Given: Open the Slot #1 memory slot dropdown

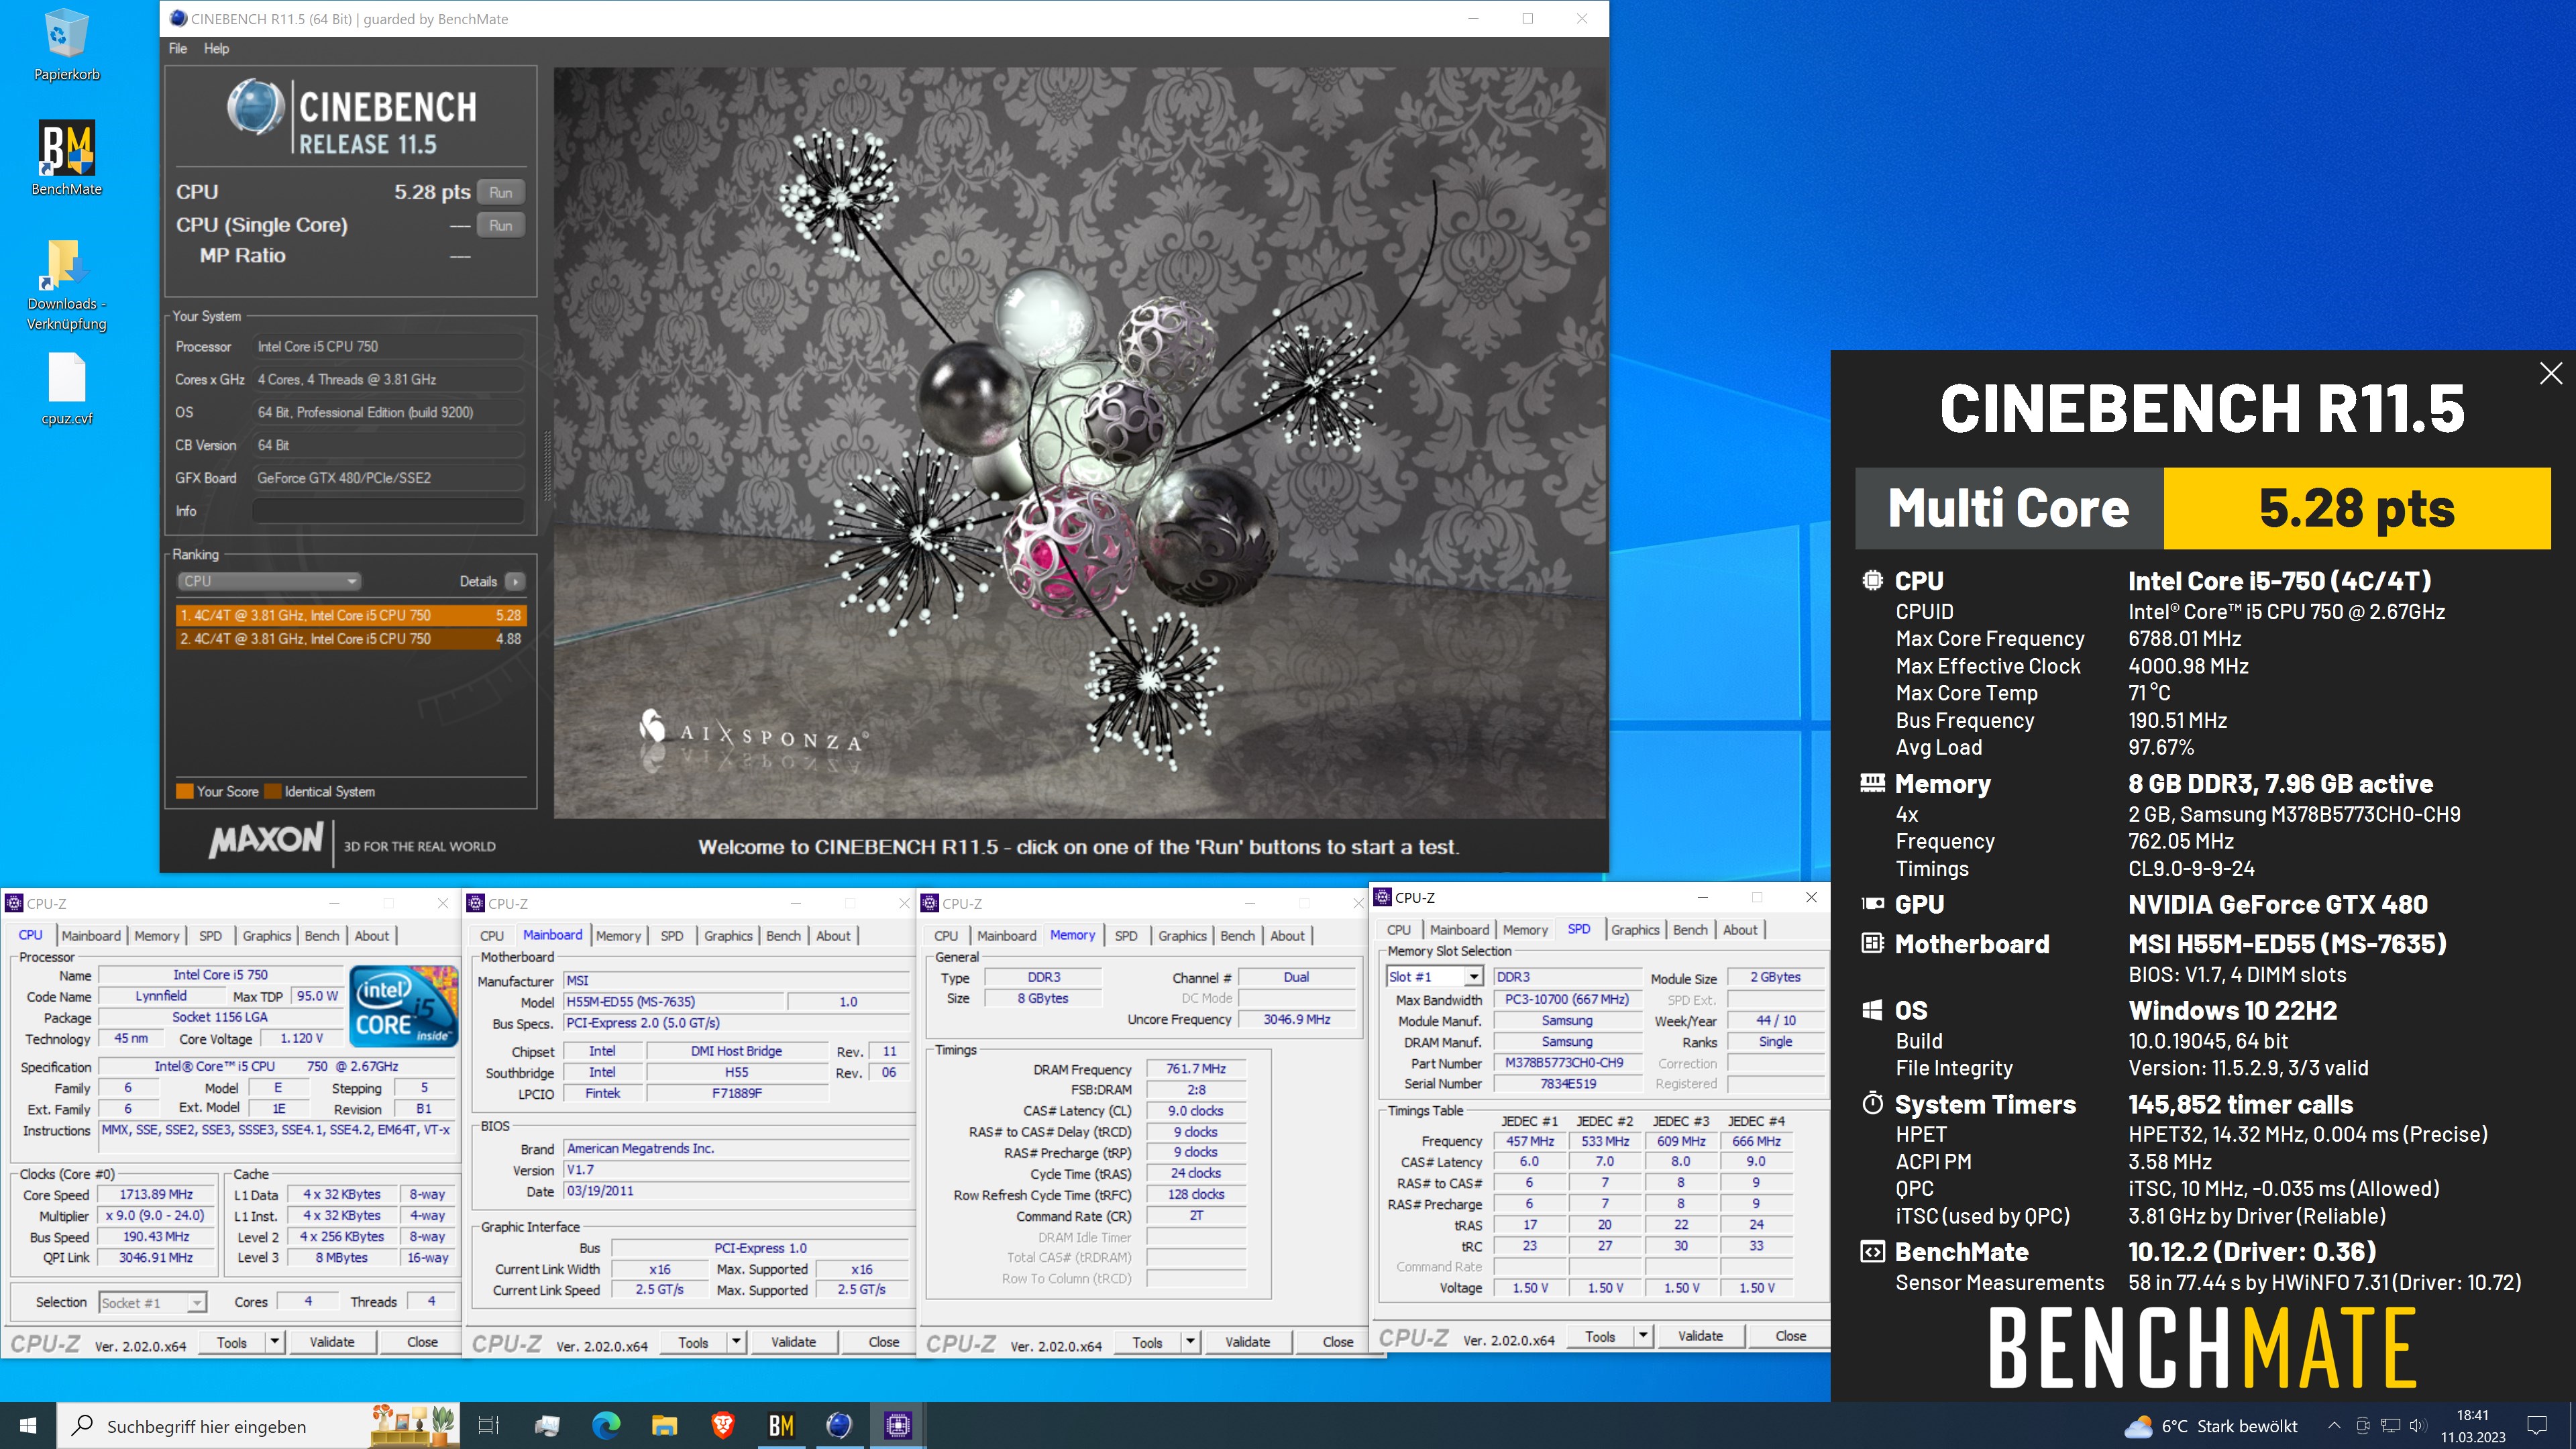Looking at the screenshot, I should 1435,977.
